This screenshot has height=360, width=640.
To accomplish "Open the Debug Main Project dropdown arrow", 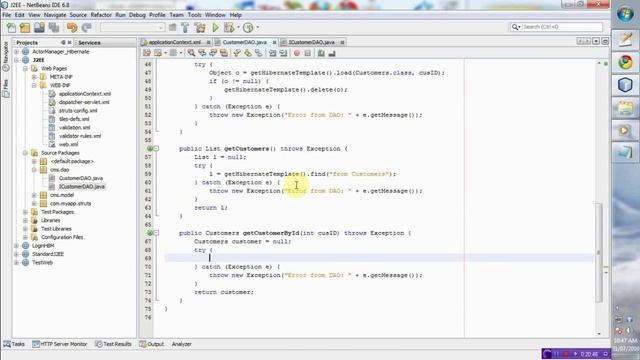I will [238, 27].
